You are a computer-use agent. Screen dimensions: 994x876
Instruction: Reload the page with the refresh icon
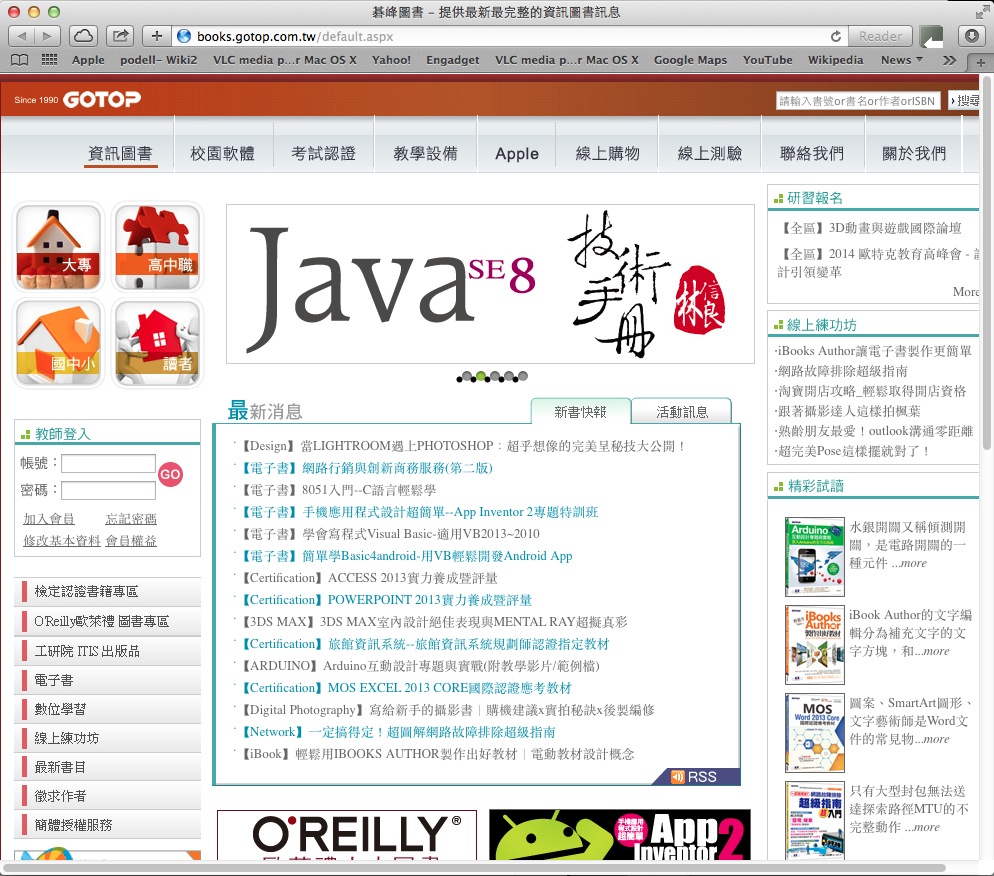tap(836, 36)
